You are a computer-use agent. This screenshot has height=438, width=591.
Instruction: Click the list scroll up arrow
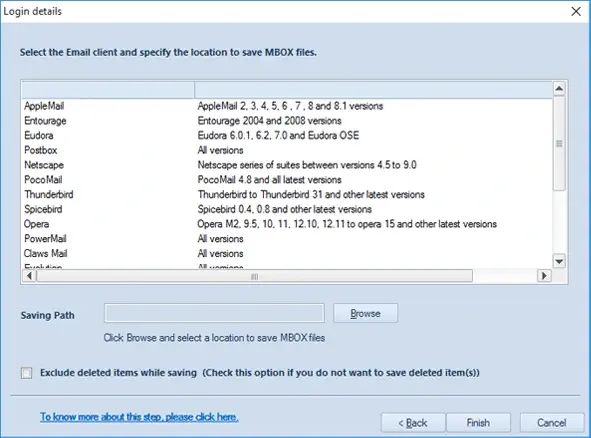[559, 89]
